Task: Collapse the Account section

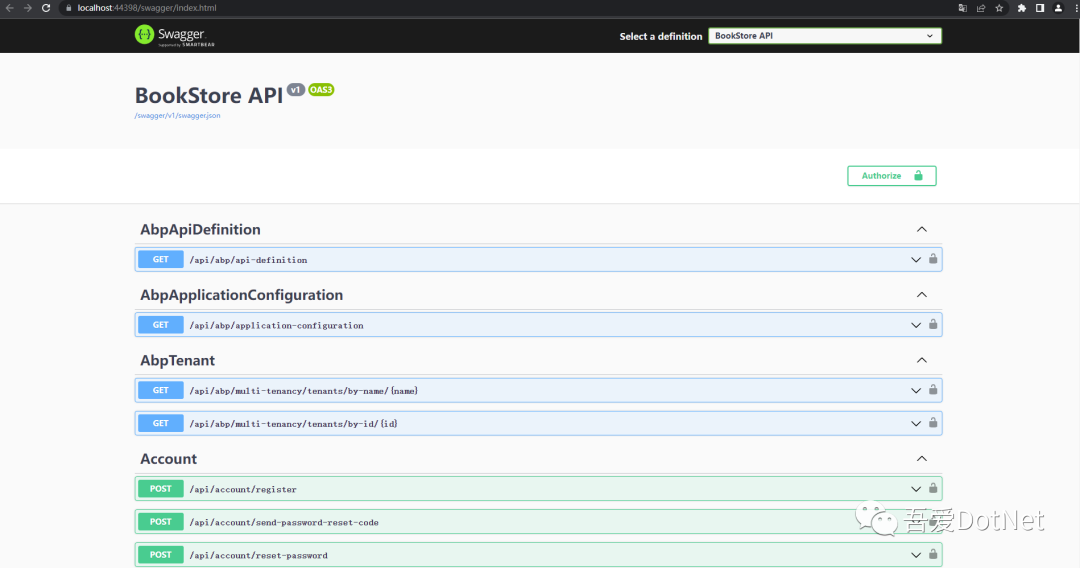Action: [922, 459]
